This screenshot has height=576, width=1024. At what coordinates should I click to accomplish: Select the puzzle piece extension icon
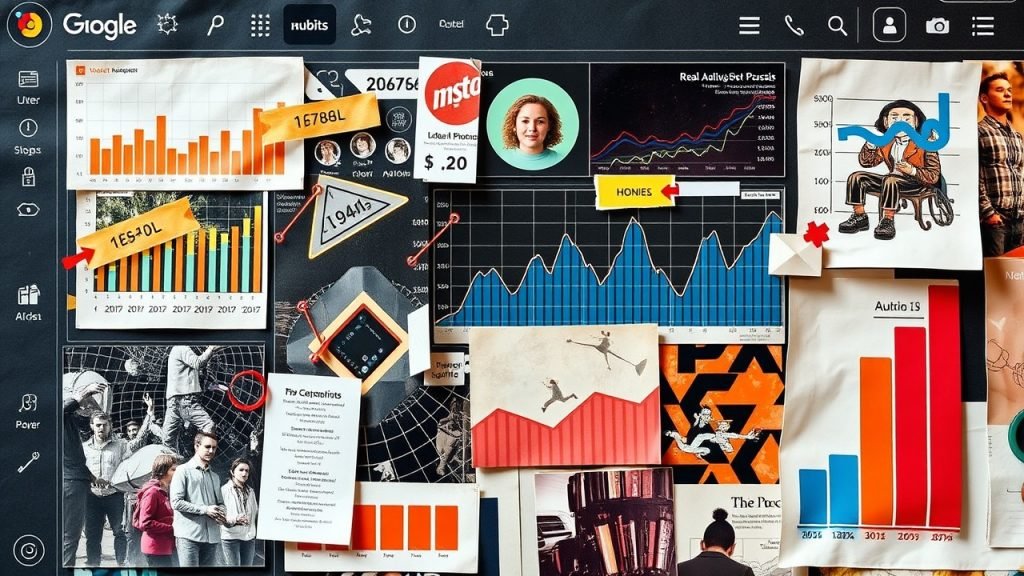point(497,25)
